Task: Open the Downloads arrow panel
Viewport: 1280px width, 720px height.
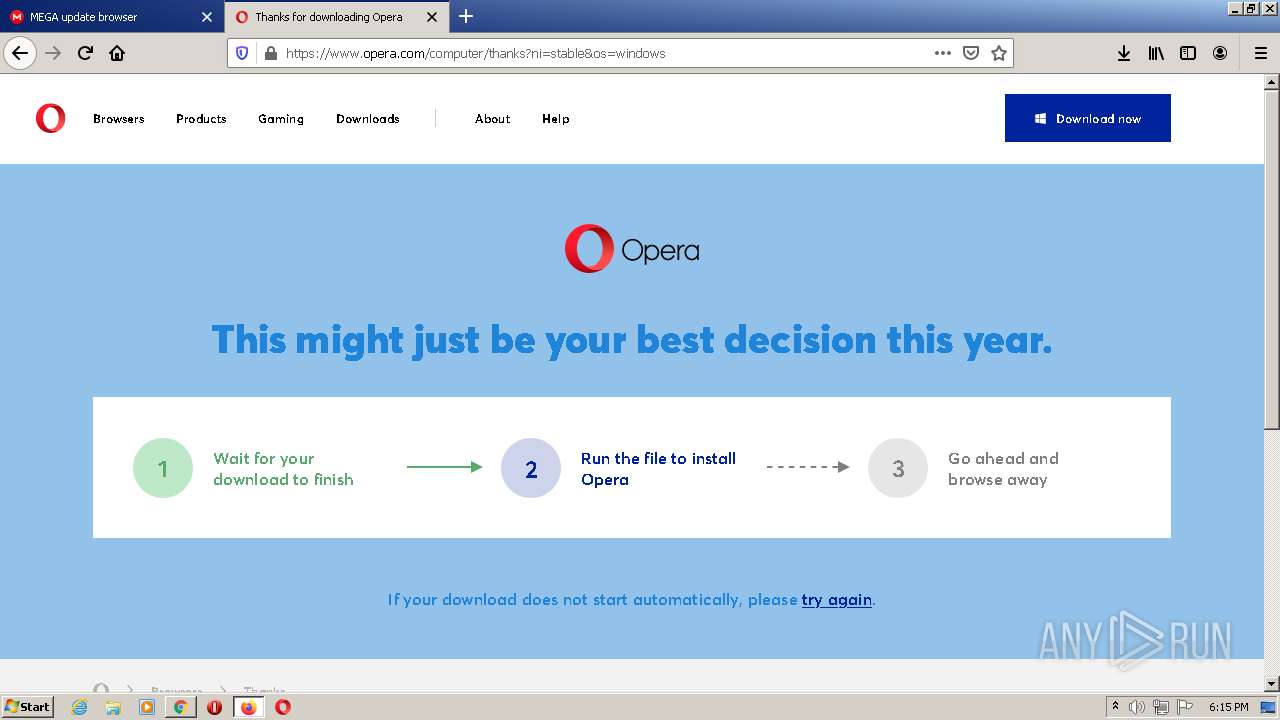Action: tap(1124, 53)
